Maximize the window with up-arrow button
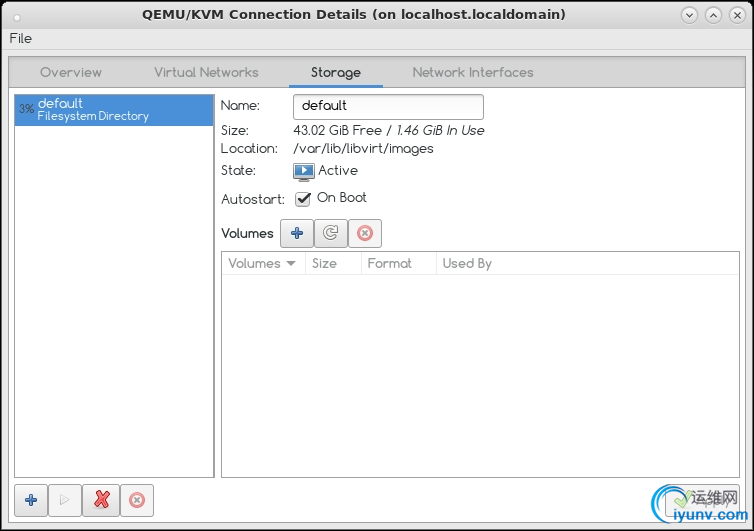Image resolution: width=754 pixels, height=531 pixels. click(x=713, y=15)
